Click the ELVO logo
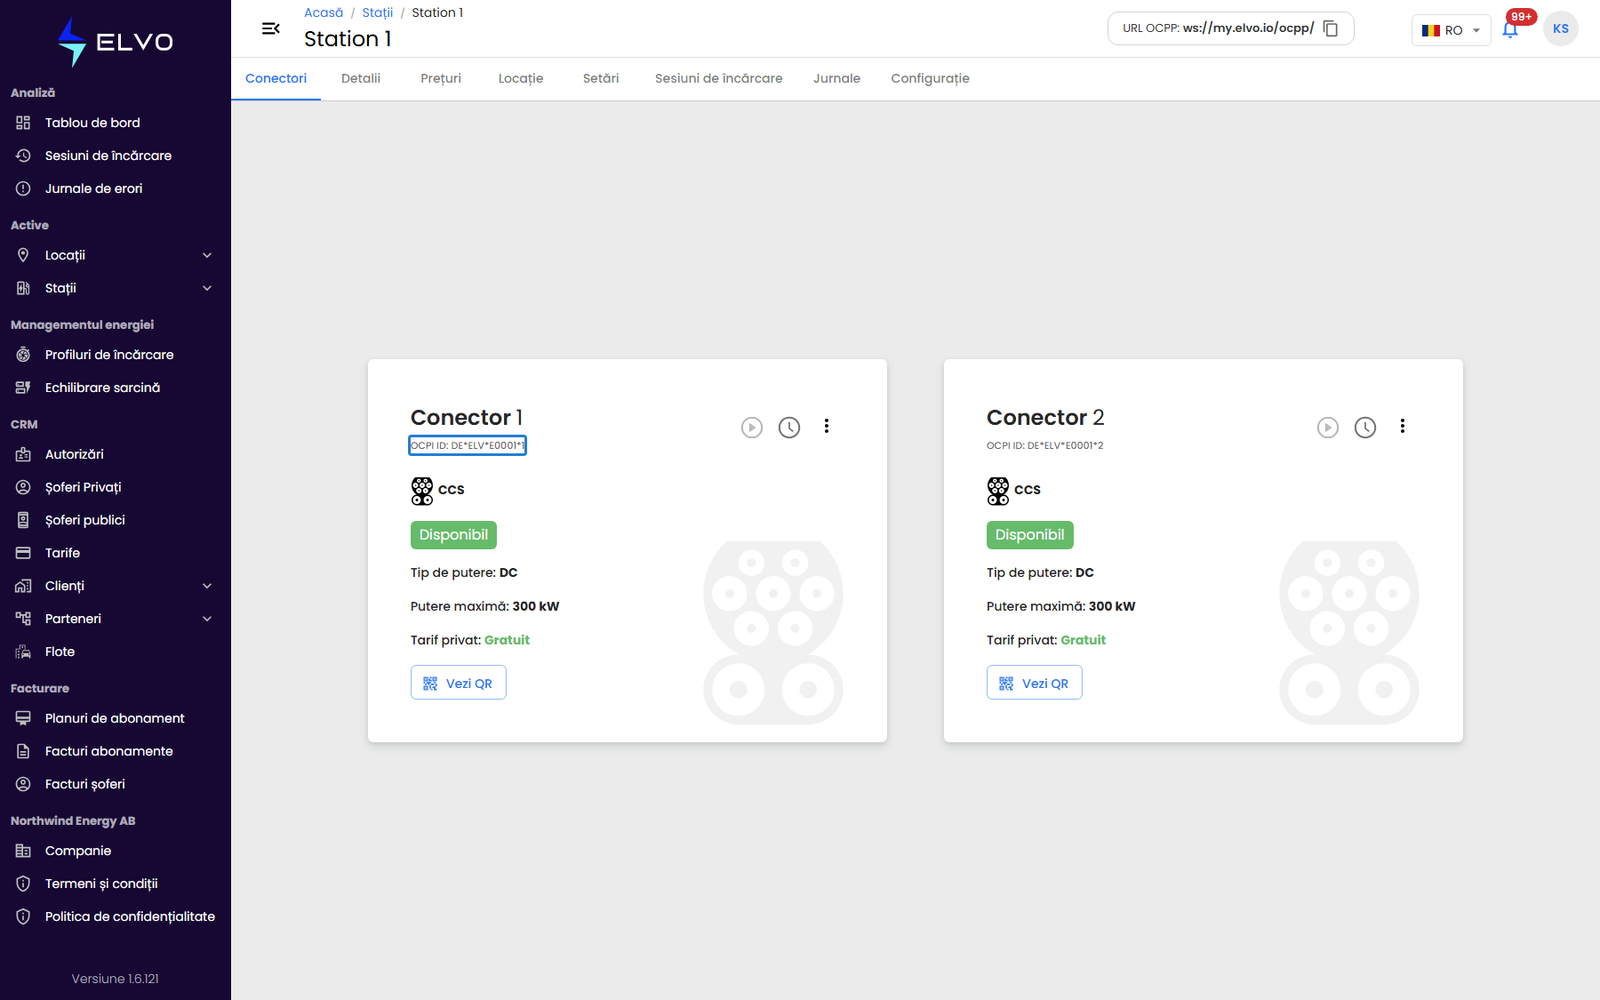The image size is (1600, 1000). click(x=115, y=42)
